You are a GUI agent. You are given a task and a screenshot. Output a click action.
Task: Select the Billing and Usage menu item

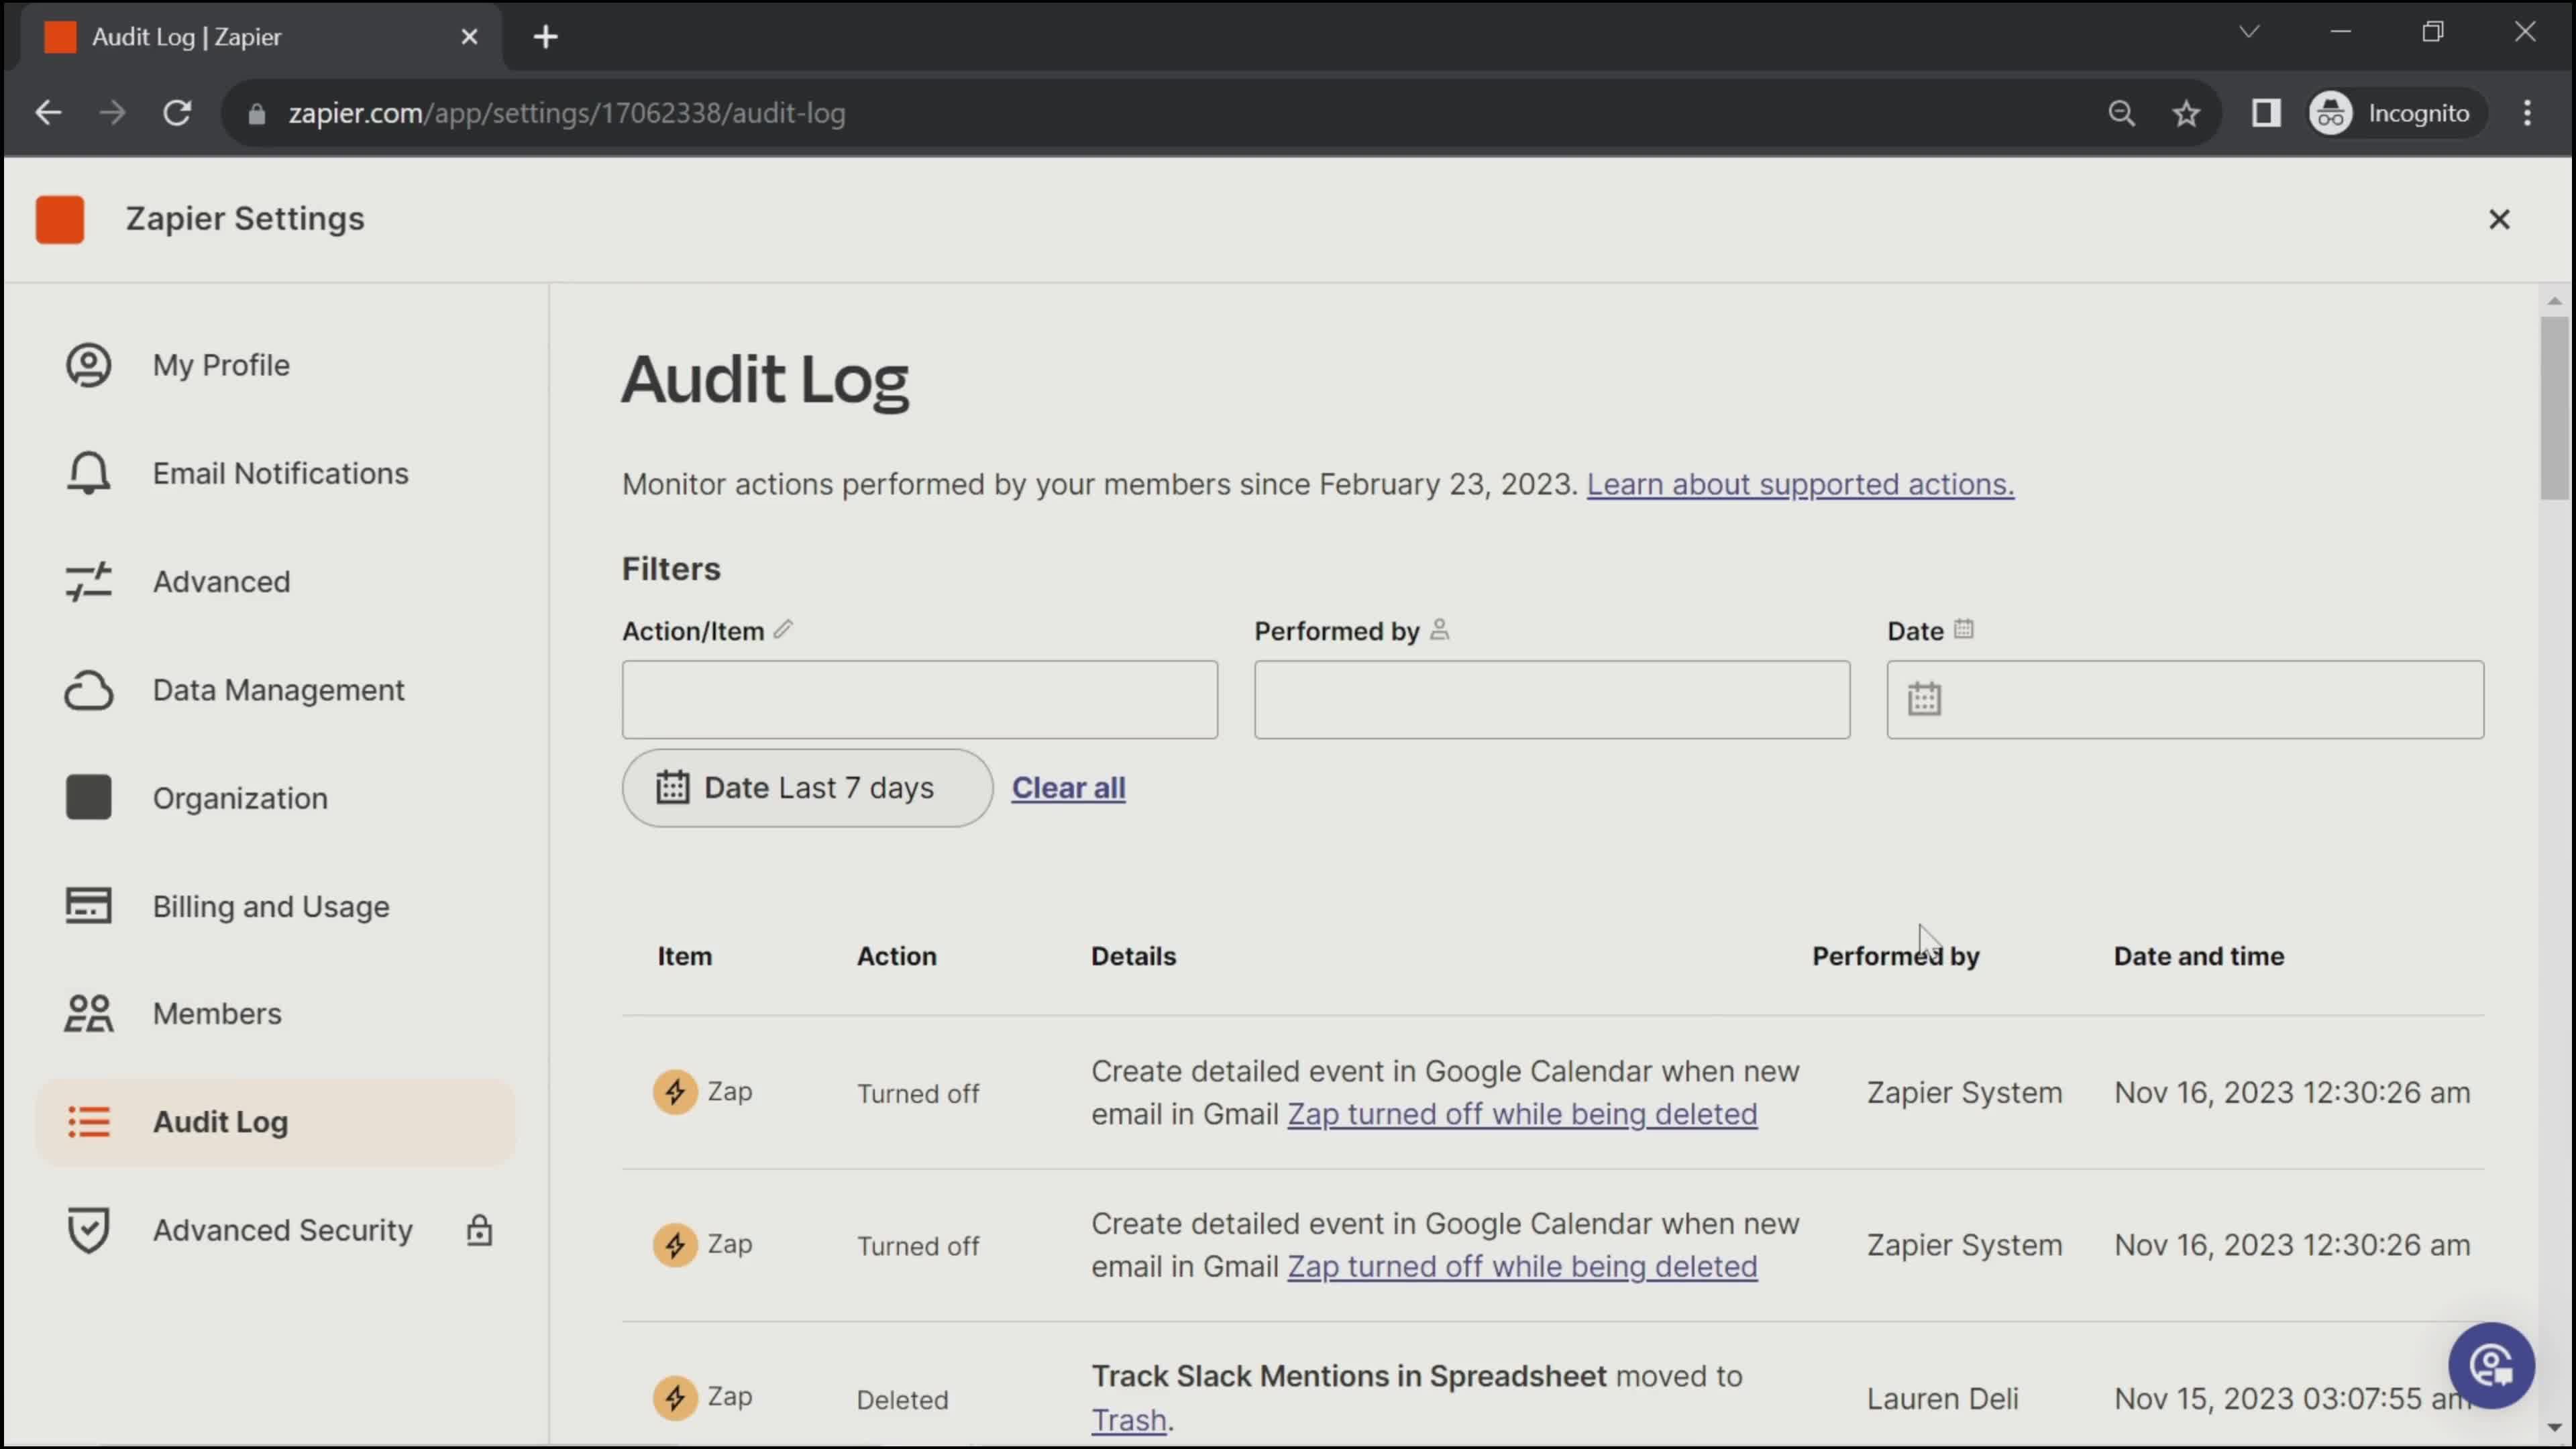click(x=271, y=906)
